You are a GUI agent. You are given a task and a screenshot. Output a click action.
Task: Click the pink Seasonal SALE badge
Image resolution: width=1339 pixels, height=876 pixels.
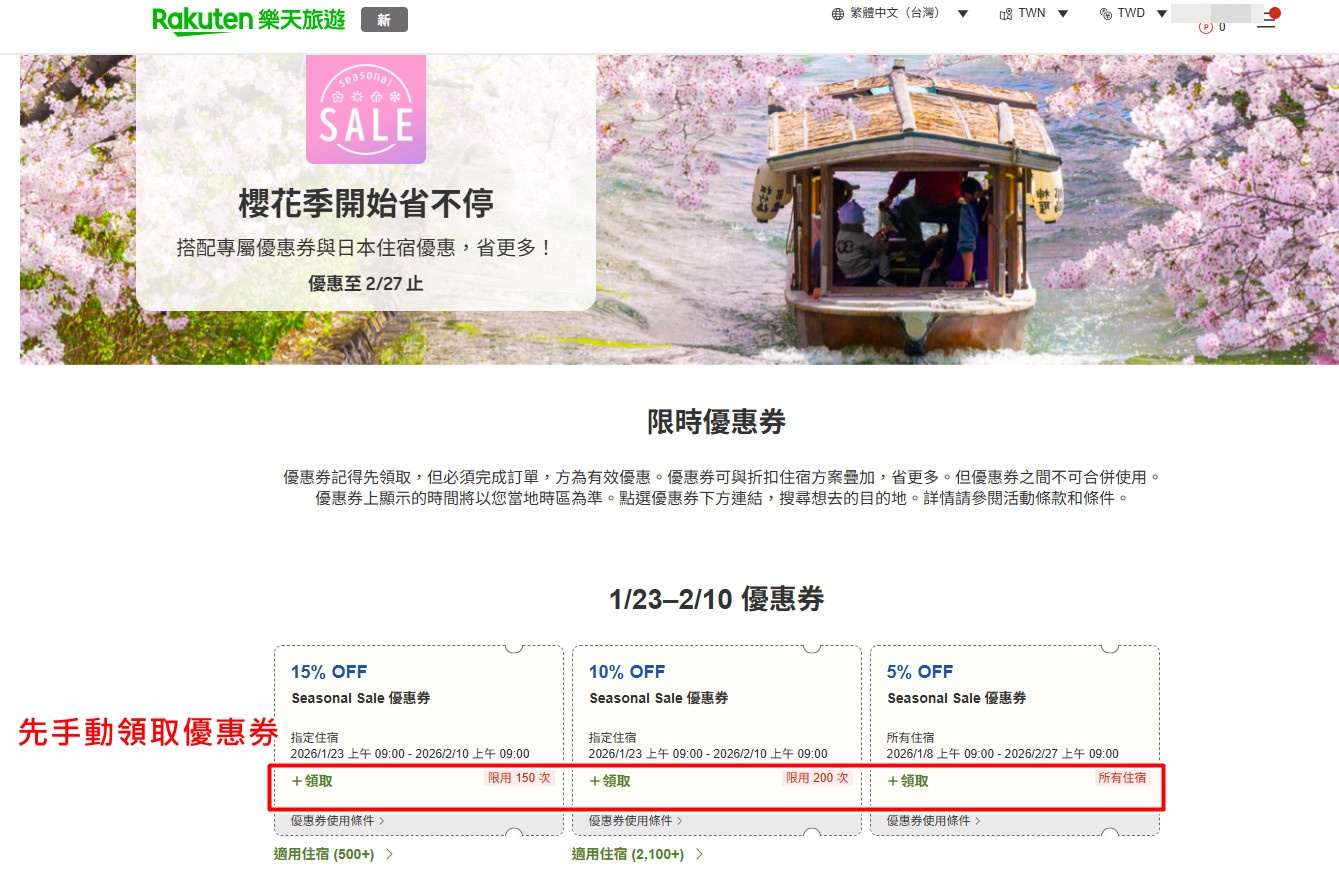365,109
